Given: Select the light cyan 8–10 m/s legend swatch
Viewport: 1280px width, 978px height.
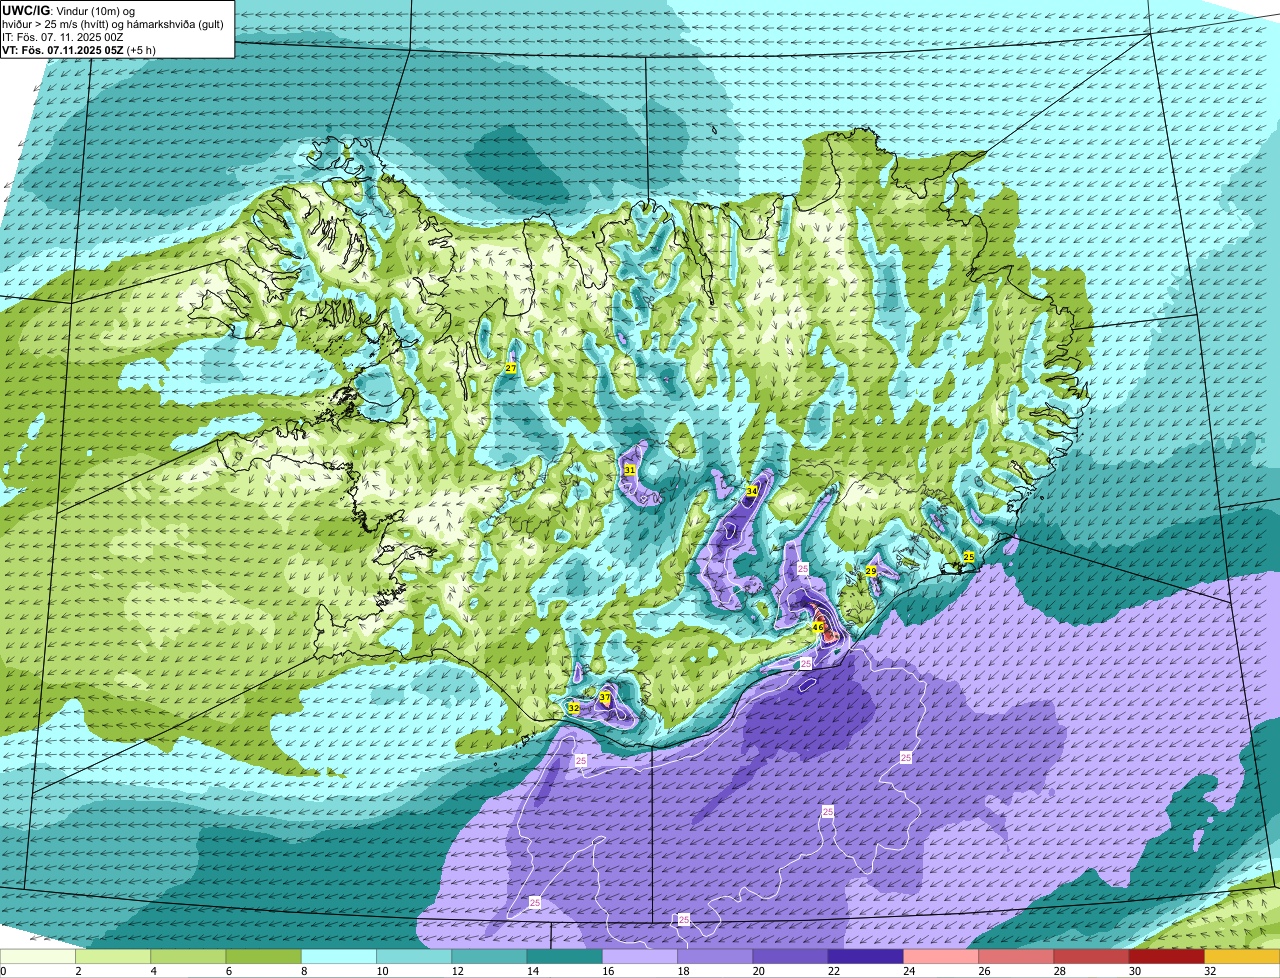Looking at the screenshot, I should click(x=339, y=957).
